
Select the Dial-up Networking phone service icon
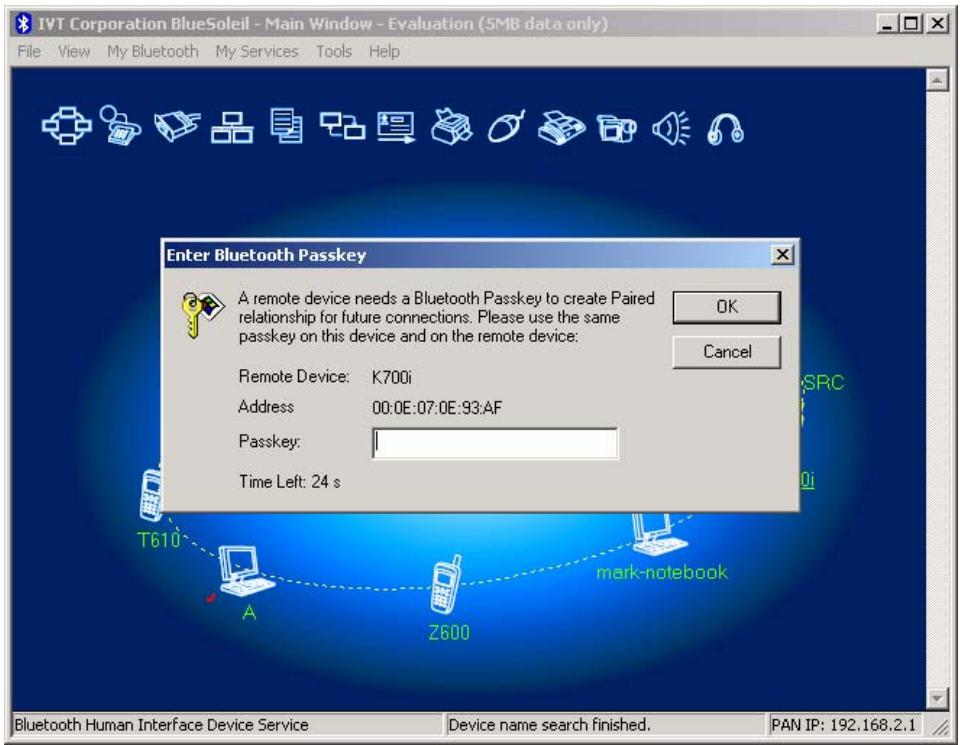point(120,126)
